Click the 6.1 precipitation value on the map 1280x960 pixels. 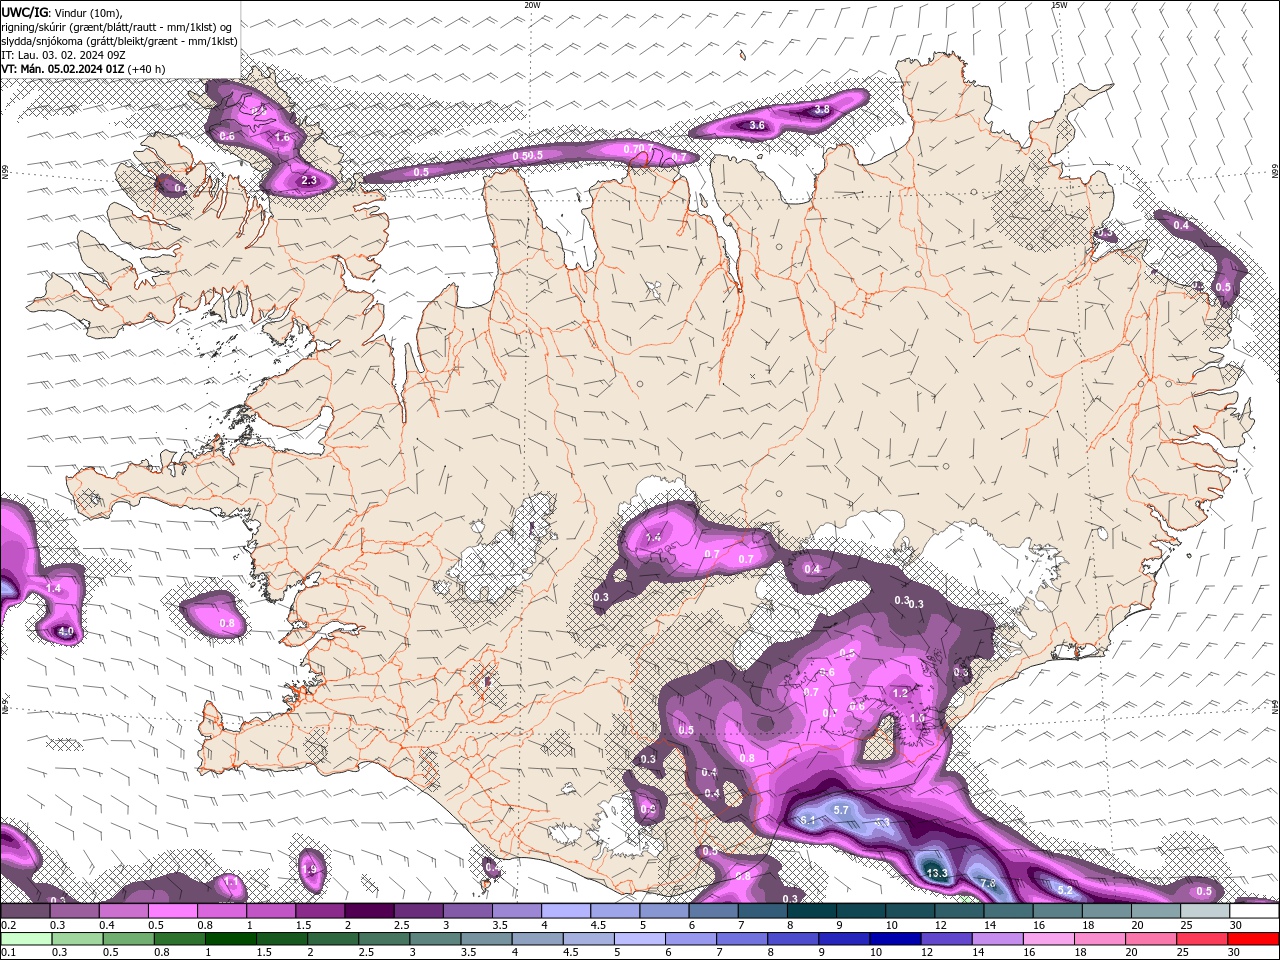point(808,820)
